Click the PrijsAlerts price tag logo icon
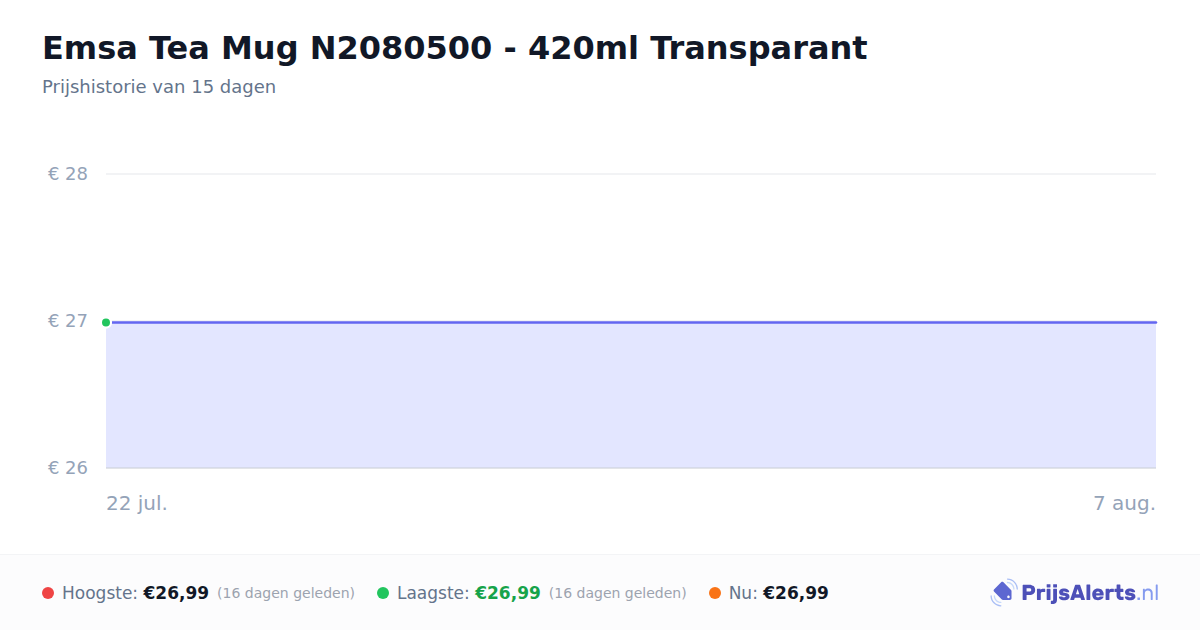This screenshot has width=1200, height=630. pyautogui.click(x=1004, y=593)
